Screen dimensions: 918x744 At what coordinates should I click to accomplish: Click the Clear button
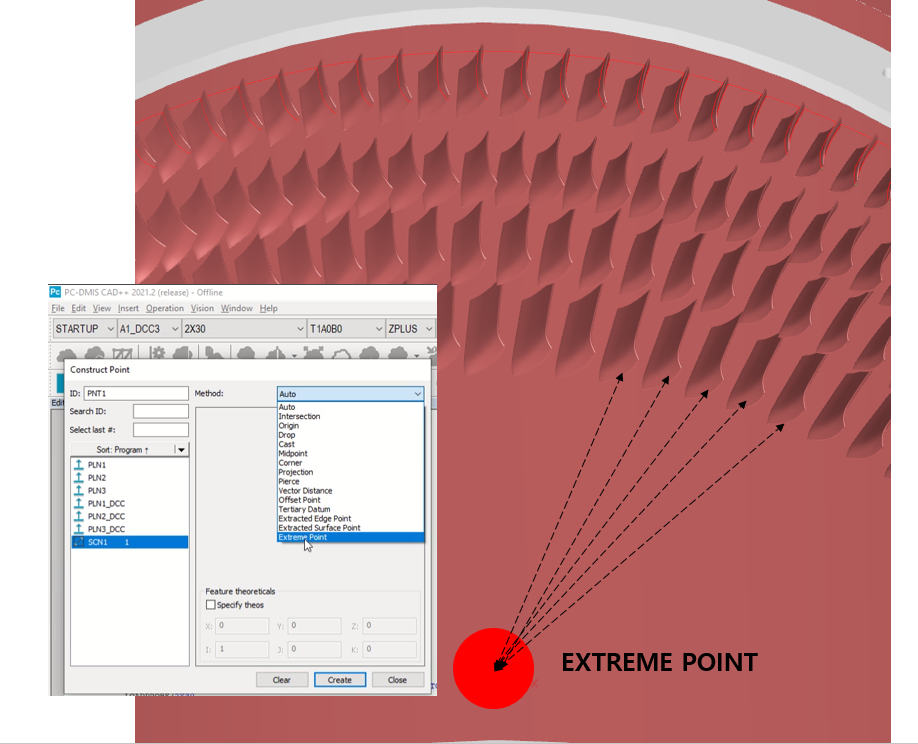(282, 680)
